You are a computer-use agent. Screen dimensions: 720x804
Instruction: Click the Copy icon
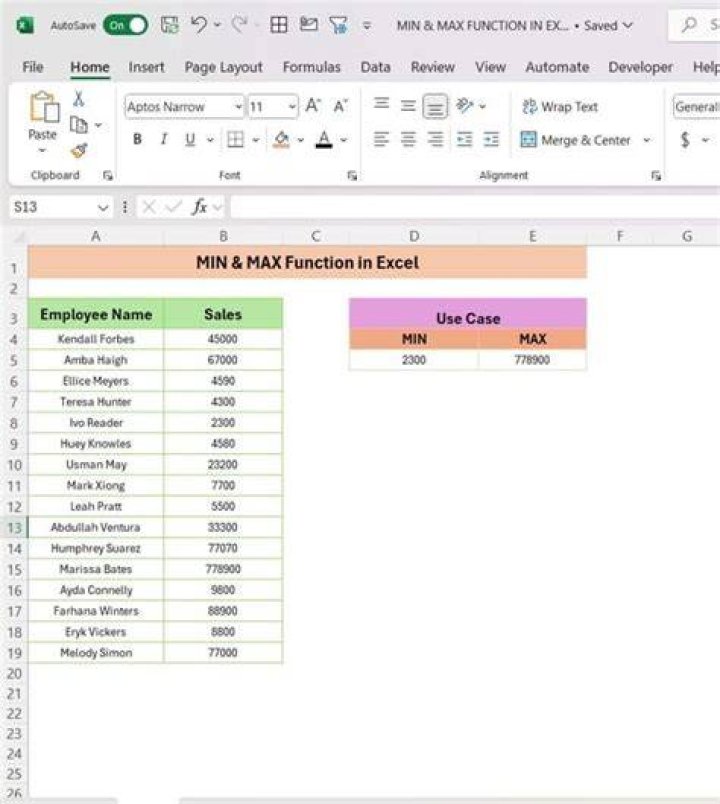[x=78, y=125]
